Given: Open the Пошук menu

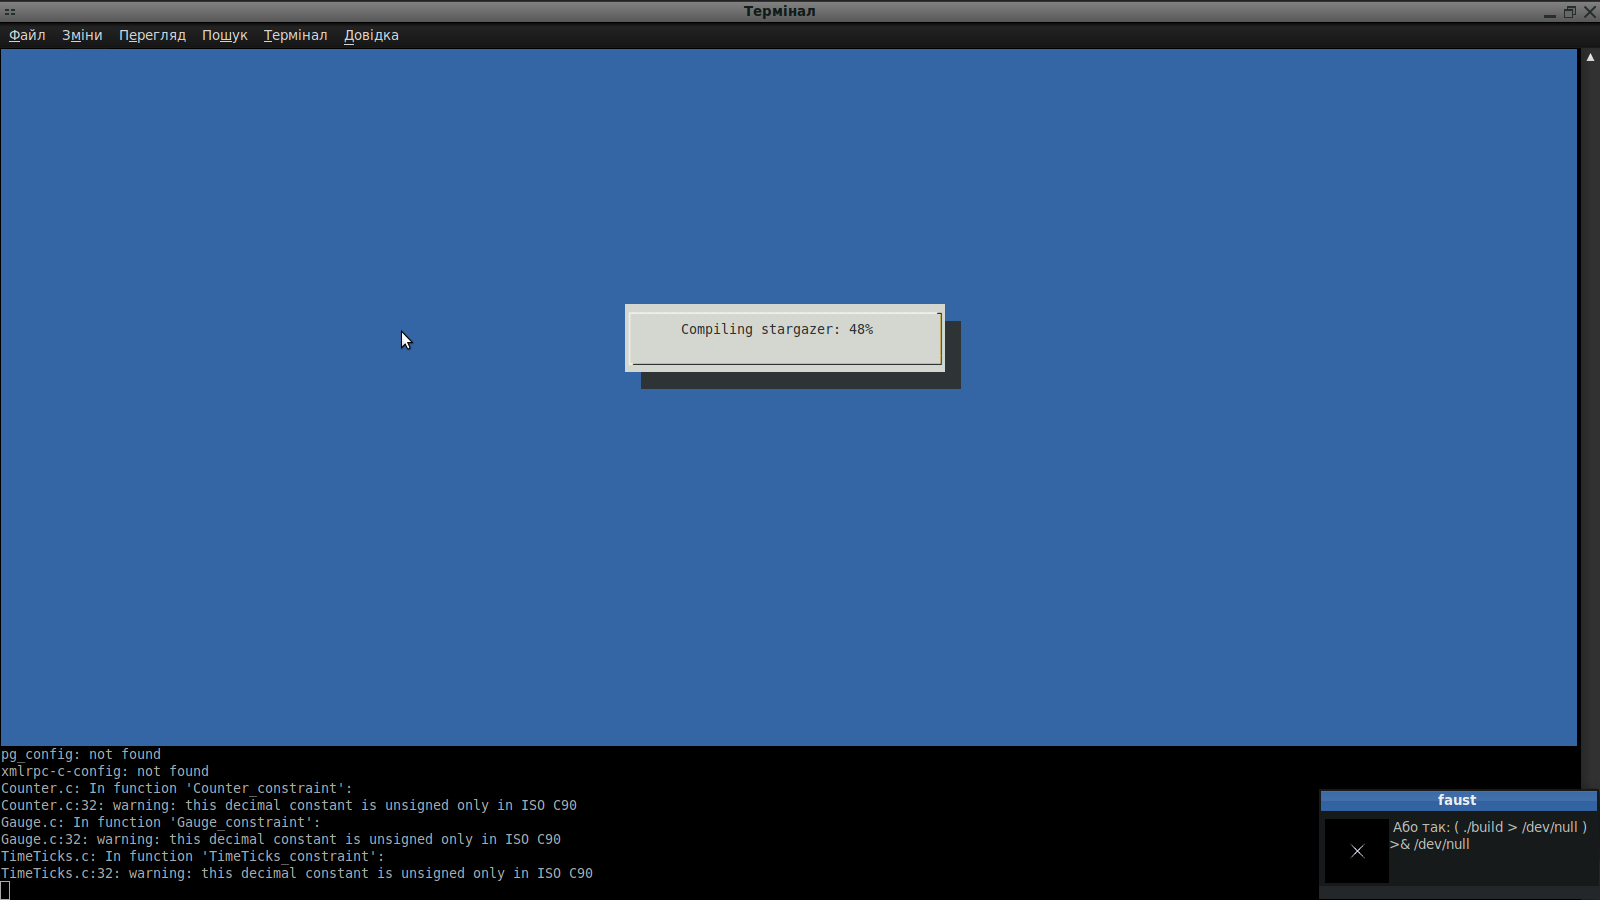Looking at the screenshot, I should pyautogui.click(x=225, y=35).
